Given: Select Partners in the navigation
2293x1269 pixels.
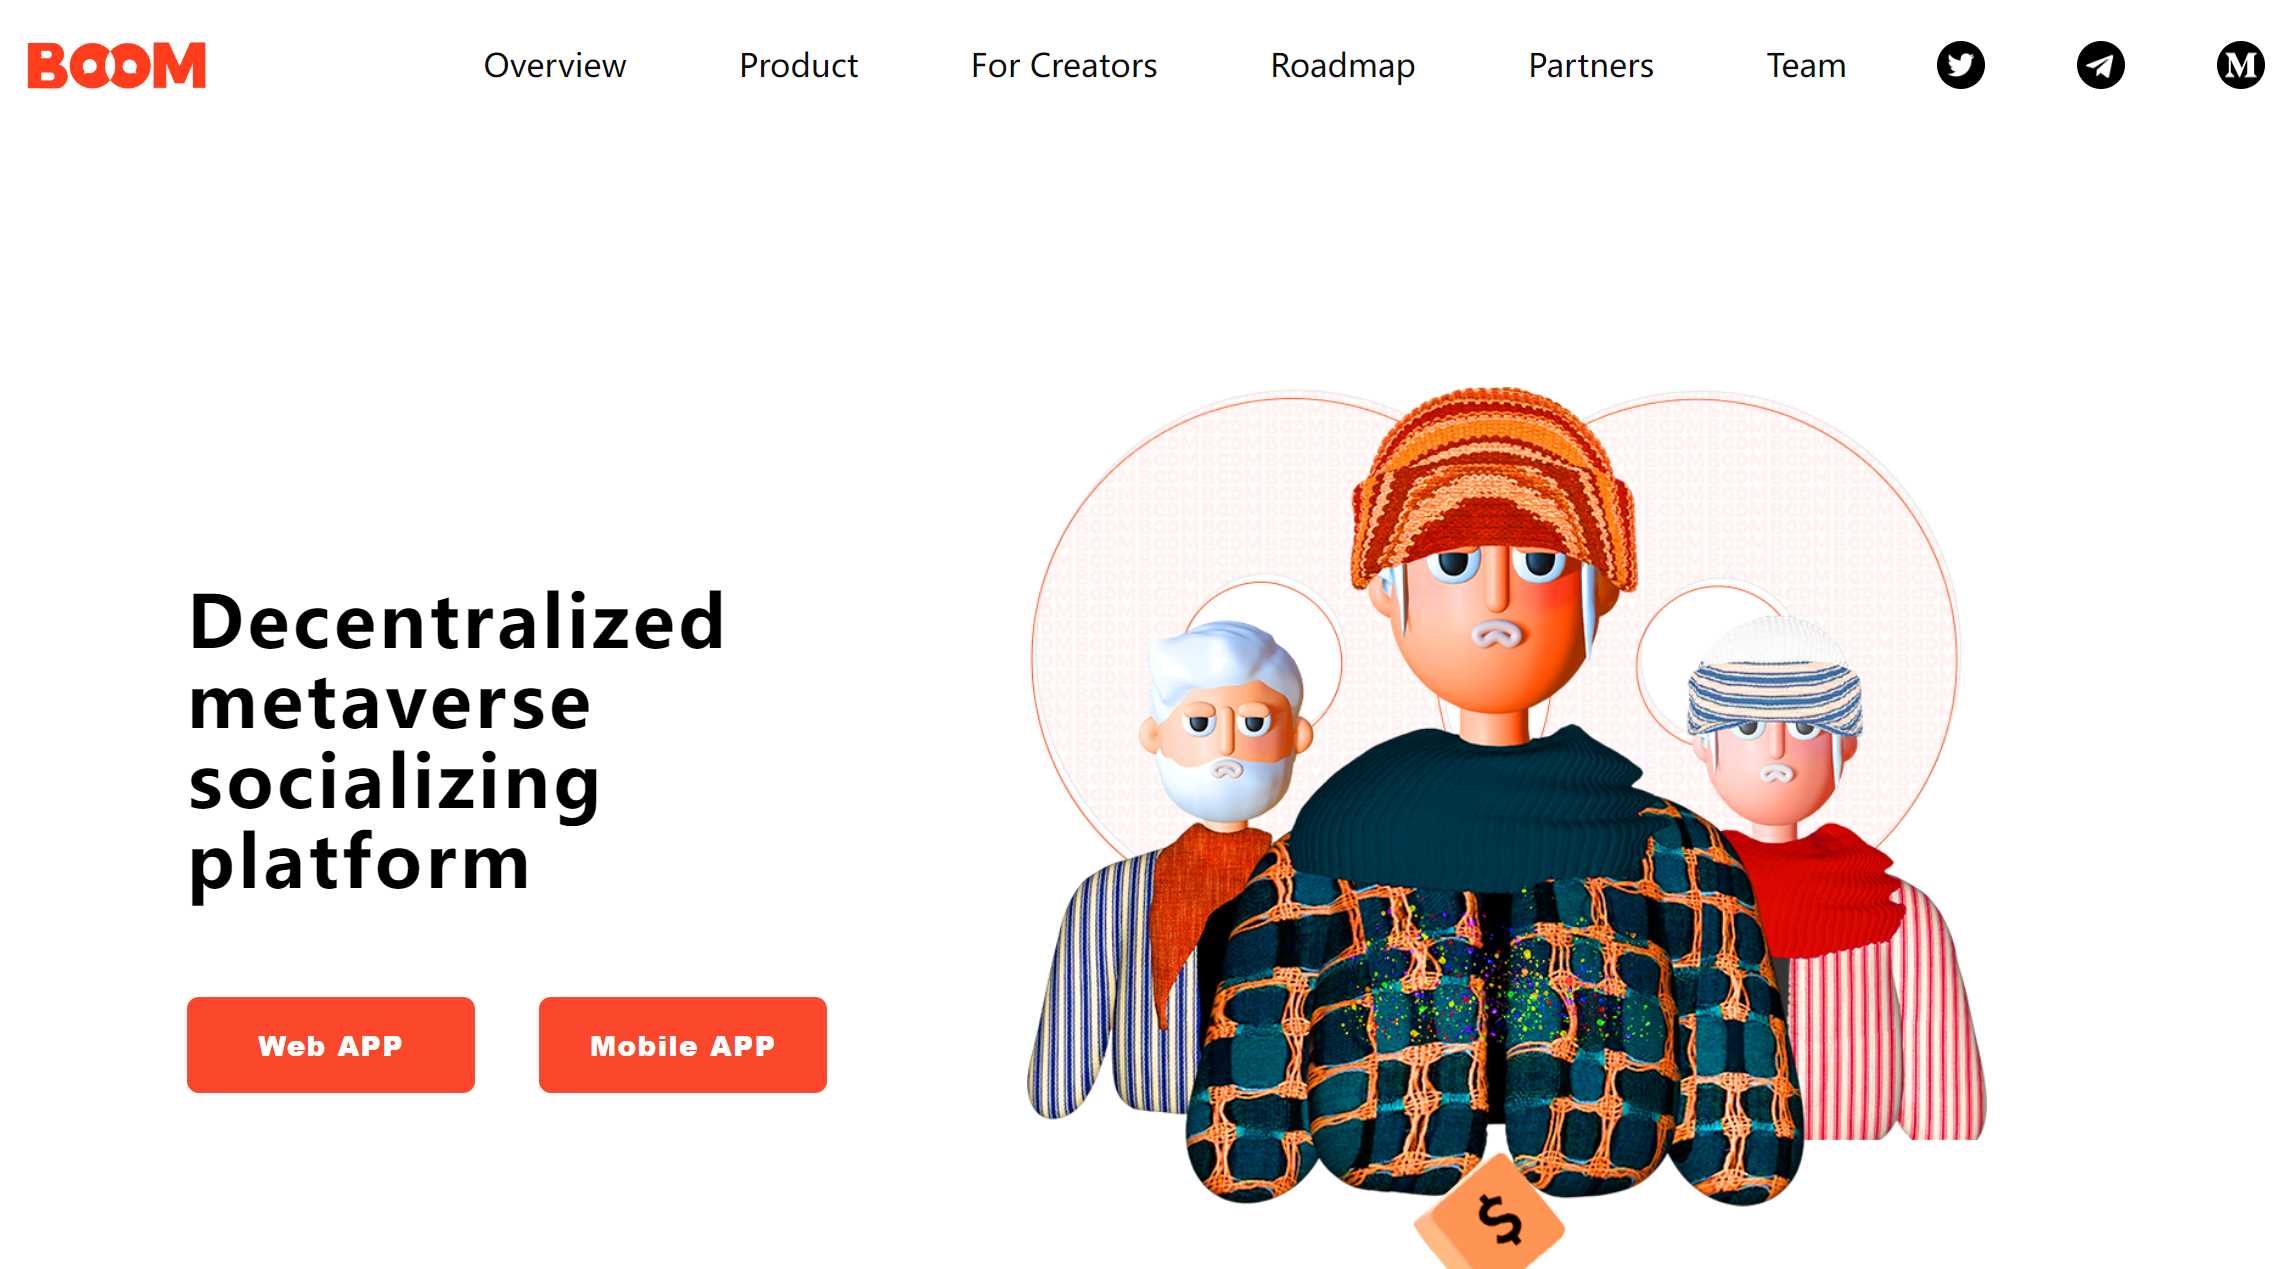Looking at the screenshot, I should 1591,65.
